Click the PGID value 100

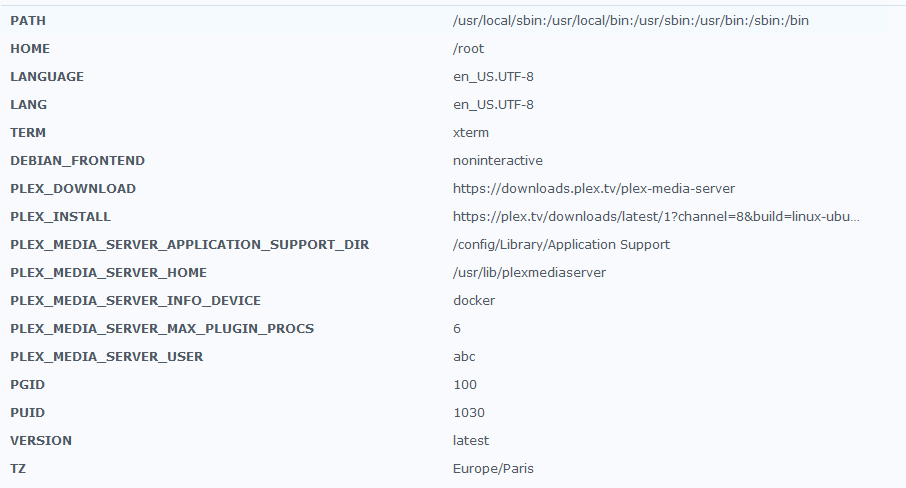tap(465, 385)
